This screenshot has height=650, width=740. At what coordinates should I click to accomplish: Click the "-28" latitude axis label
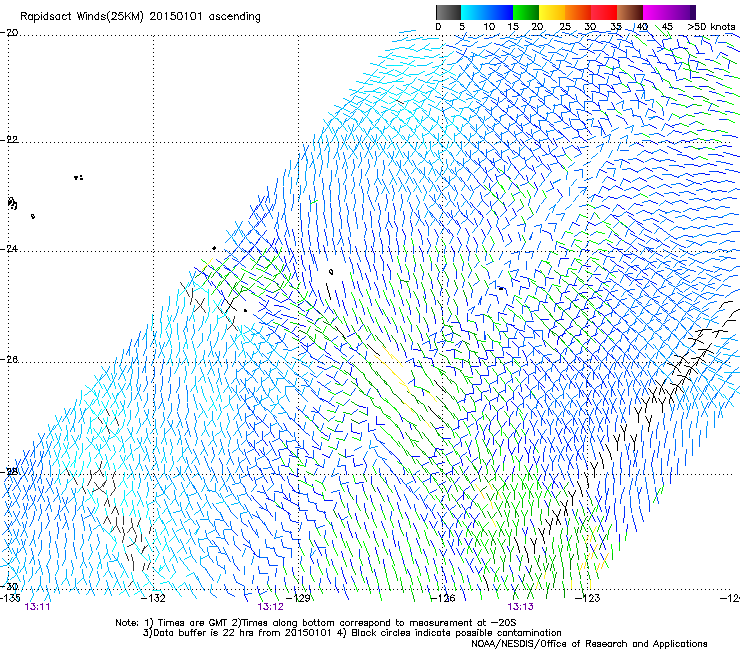click(x=9, y=471)
